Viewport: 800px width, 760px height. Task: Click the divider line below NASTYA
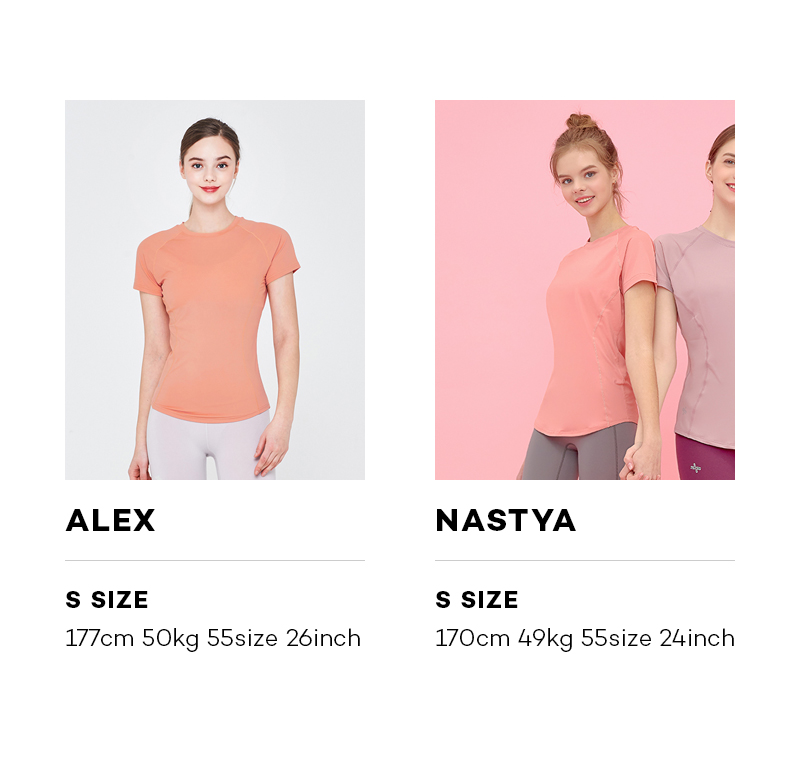[x=585, y=560]
